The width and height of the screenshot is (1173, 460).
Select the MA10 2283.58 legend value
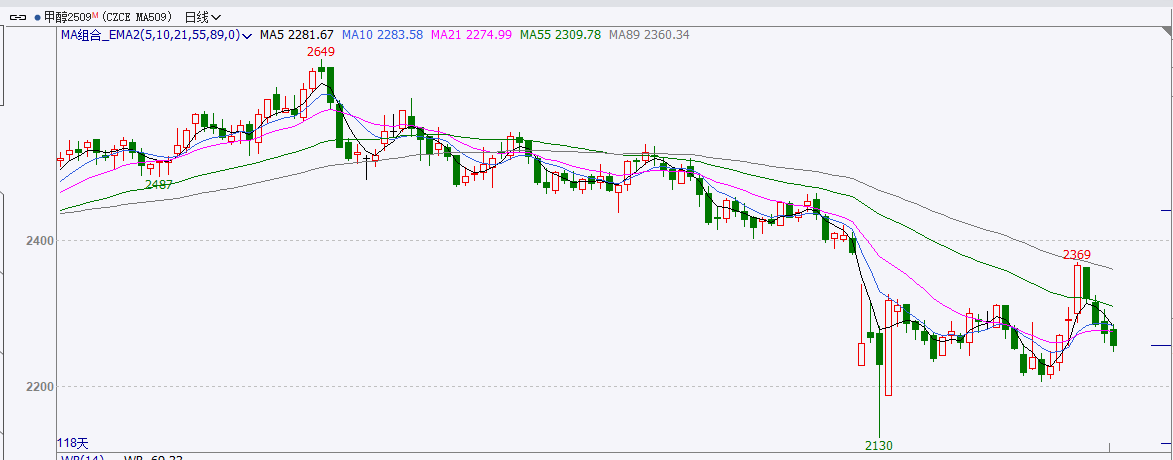click(x=382, y=34)
